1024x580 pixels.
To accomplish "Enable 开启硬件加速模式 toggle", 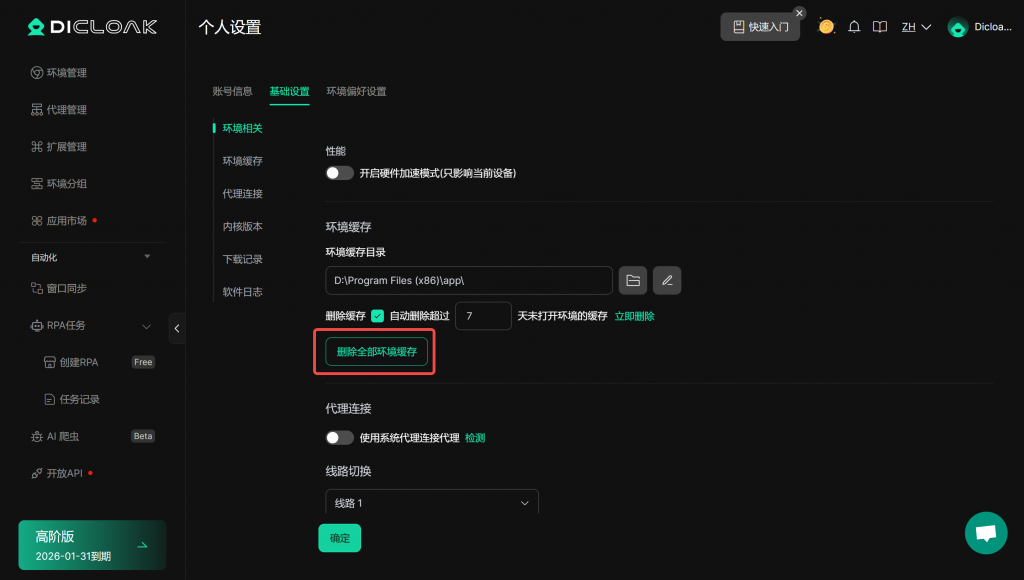I will point(340,173).
